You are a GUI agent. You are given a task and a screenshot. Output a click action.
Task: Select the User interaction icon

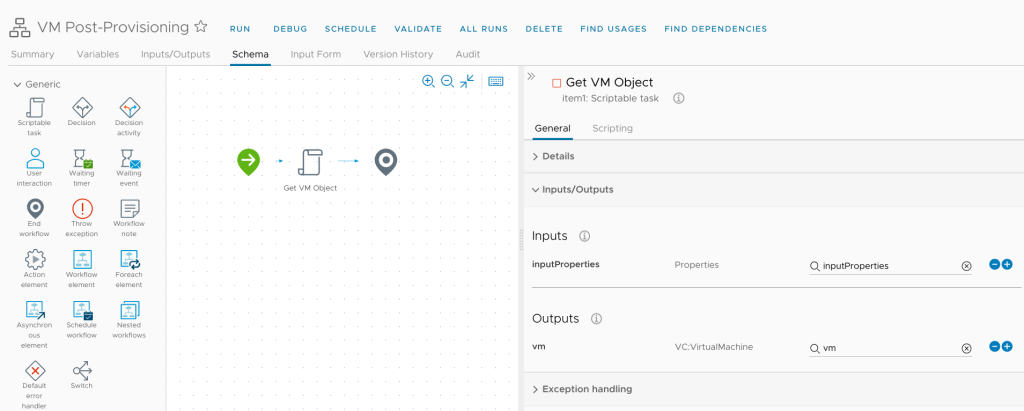(35, 158)
